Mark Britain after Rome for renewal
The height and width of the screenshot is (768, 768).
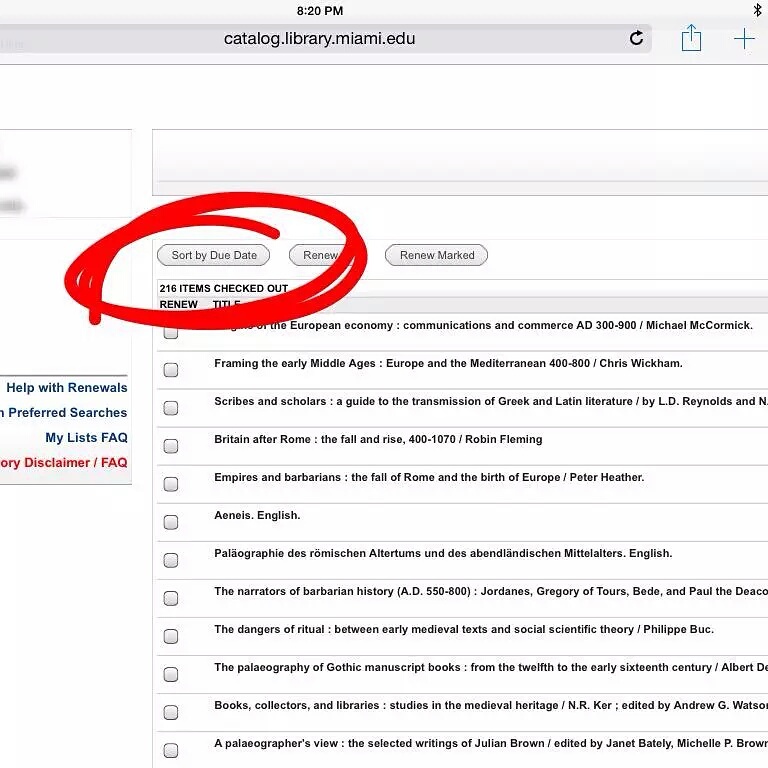click(171, 446)
